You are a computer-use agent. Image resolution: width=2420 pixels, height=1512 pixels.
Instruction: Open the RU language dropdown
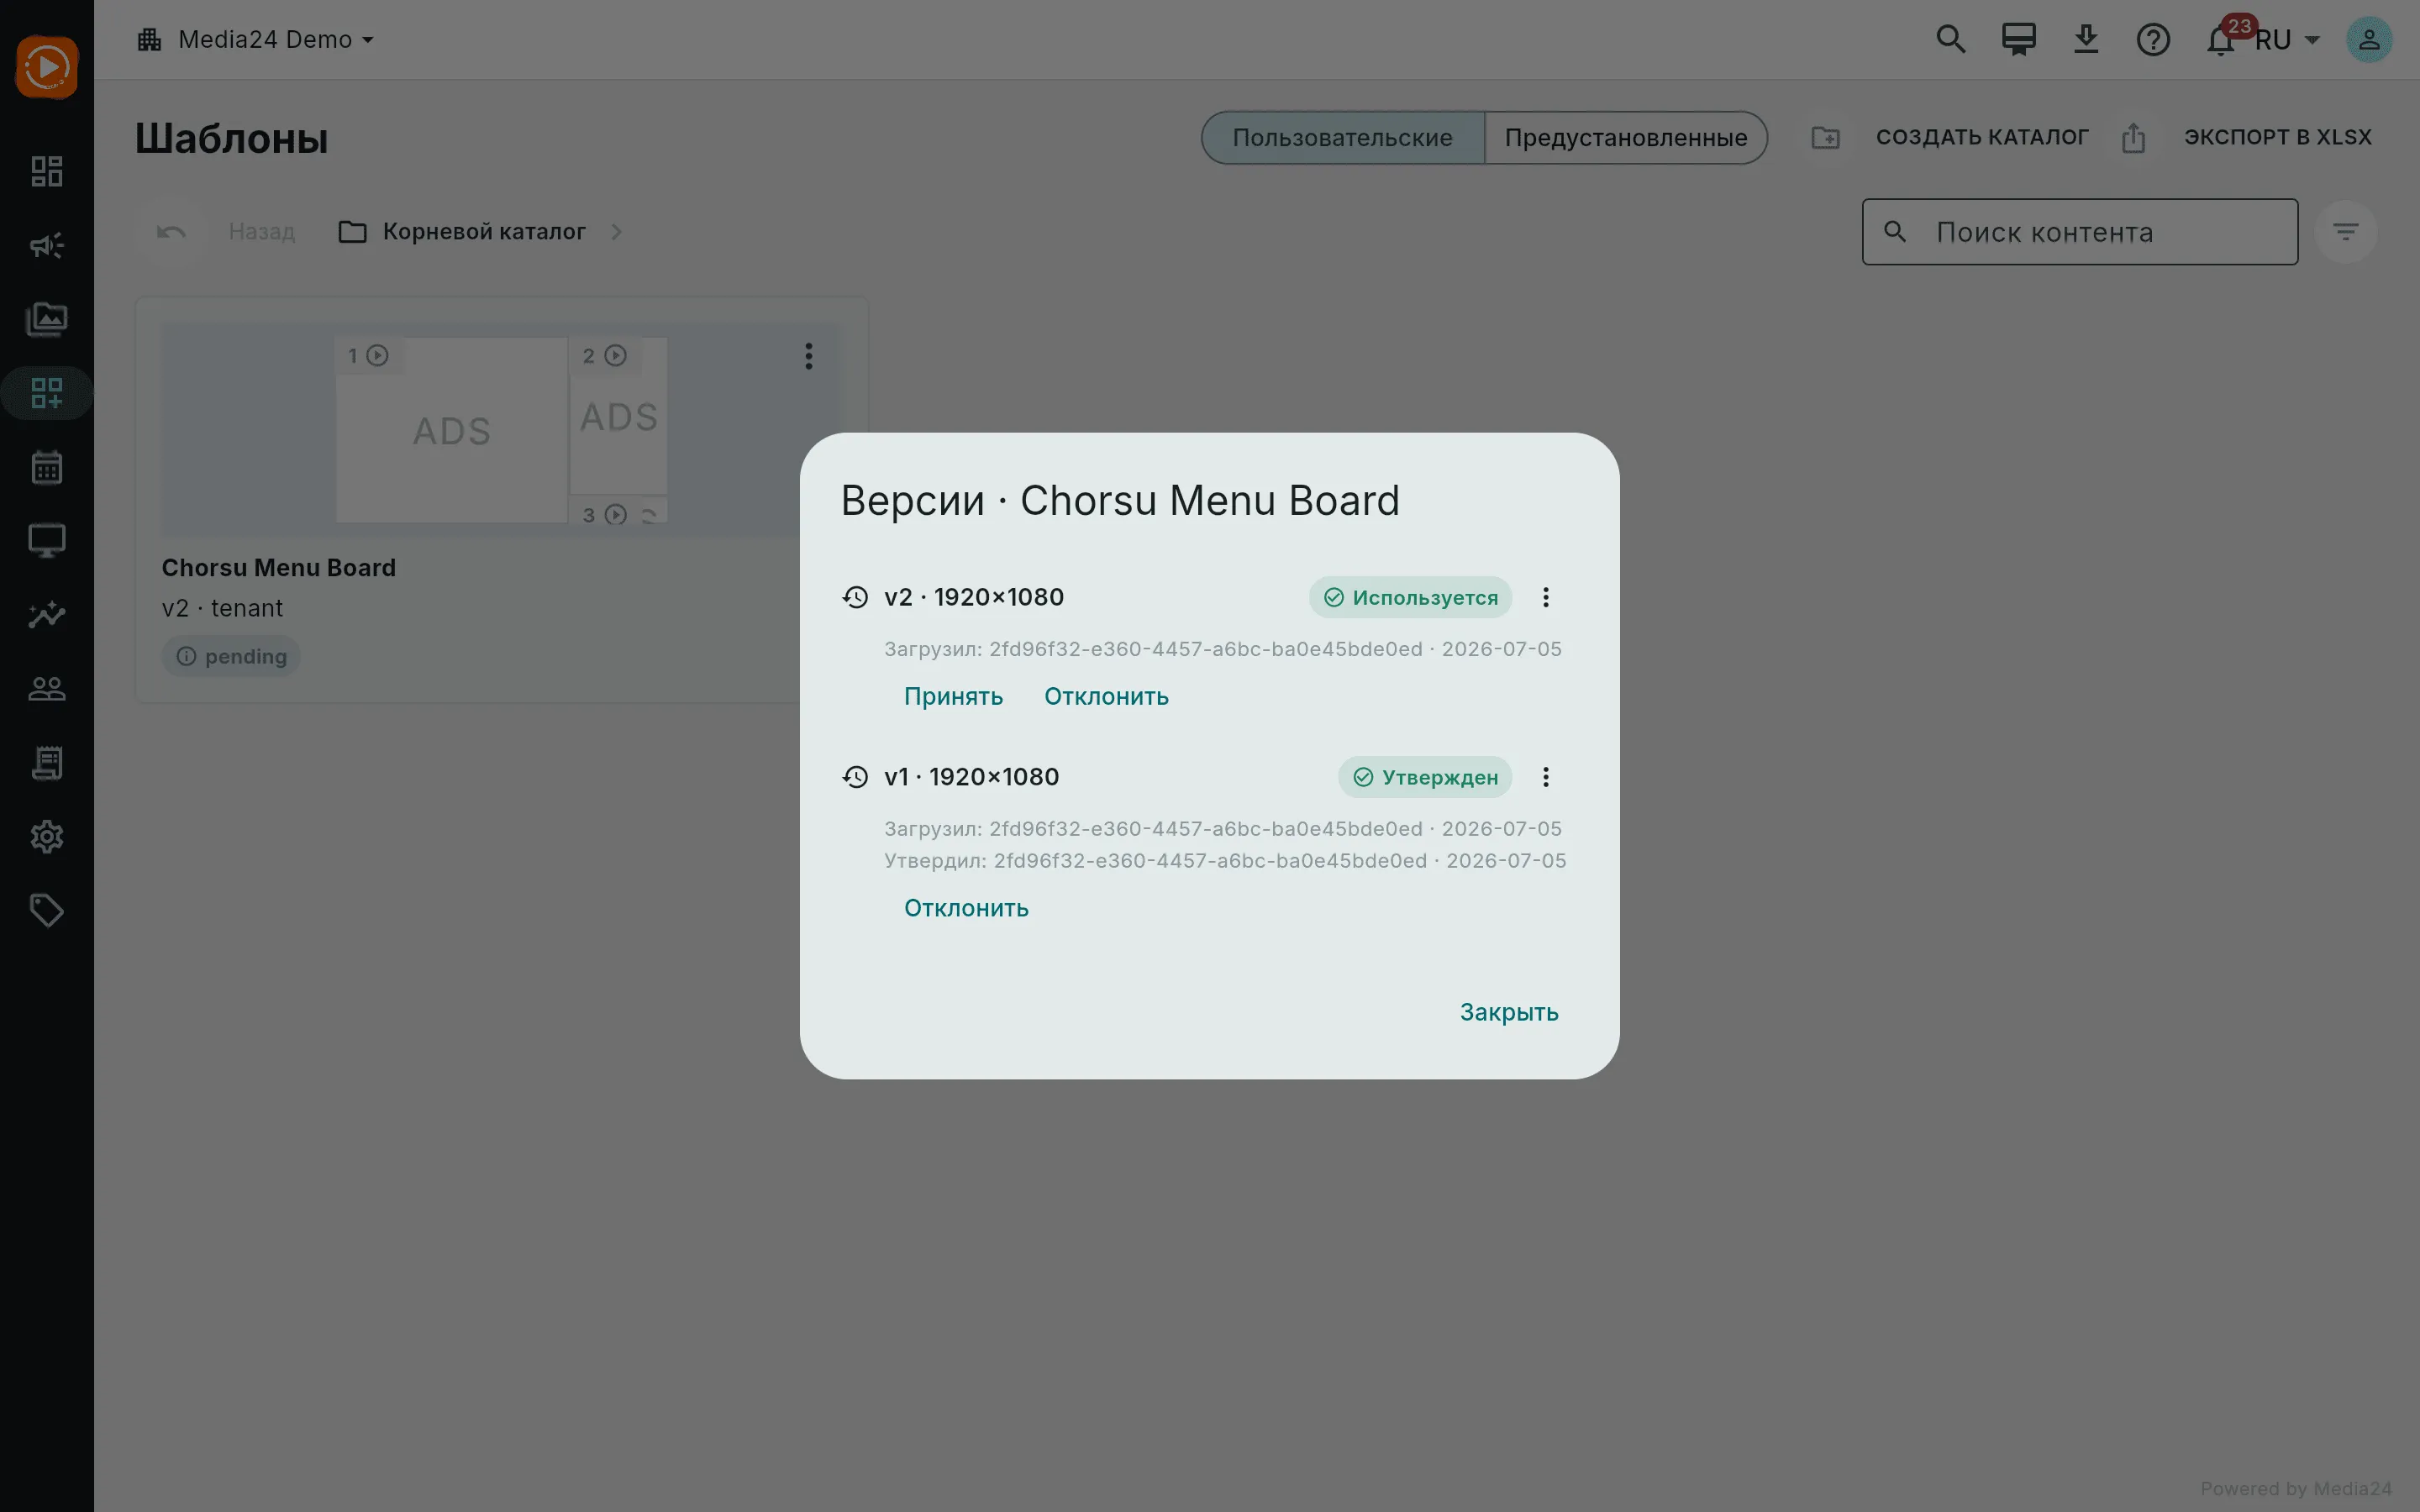[2287, 40]
